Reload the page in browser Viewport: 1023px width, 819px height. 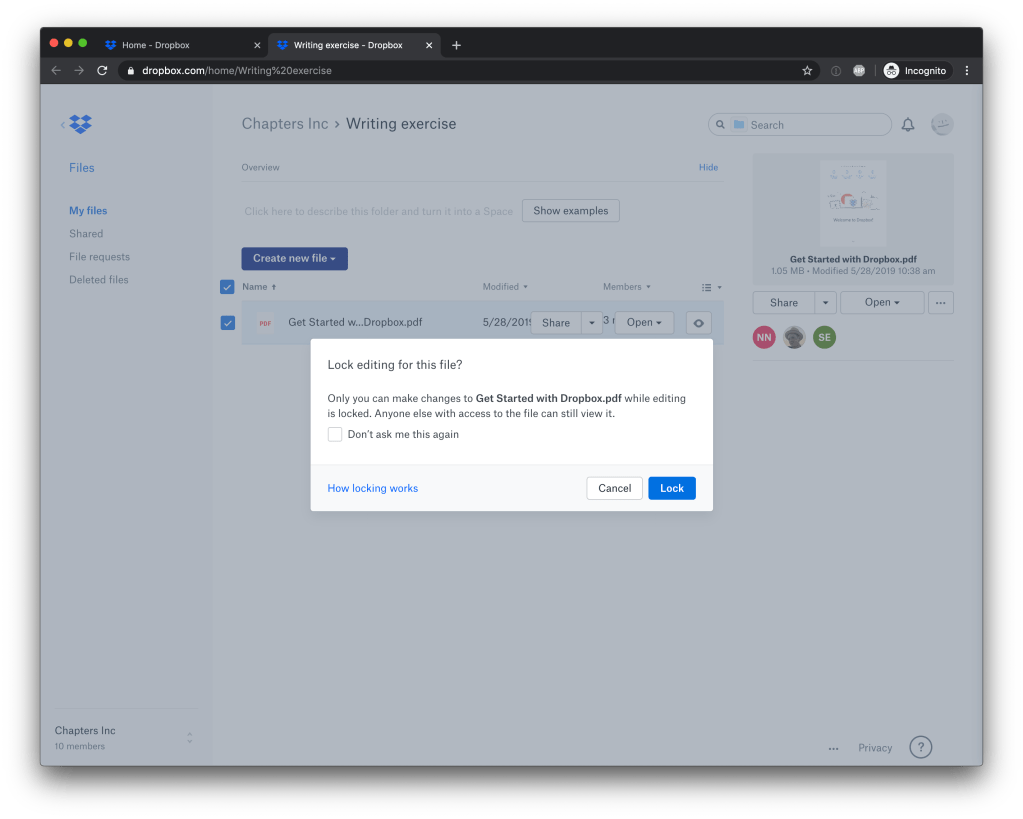[102, 71]
